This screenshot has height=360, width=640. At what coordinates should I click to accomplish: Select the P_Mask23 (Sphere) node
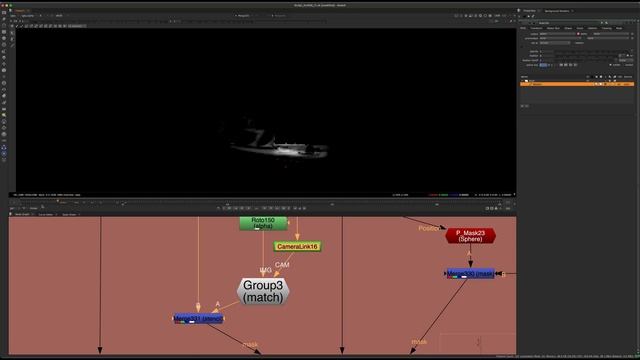click(470, 236)
